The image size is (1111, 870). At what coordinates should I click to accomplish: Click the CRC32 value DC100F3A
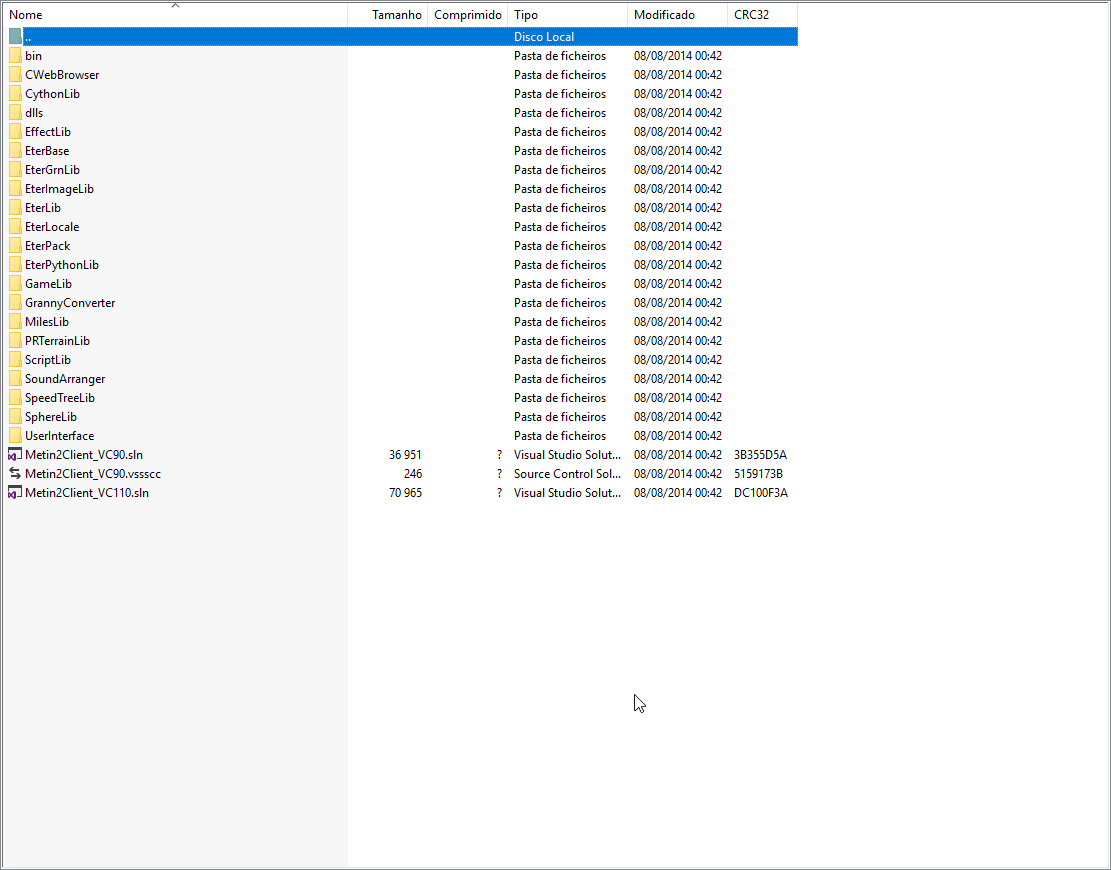761,493
